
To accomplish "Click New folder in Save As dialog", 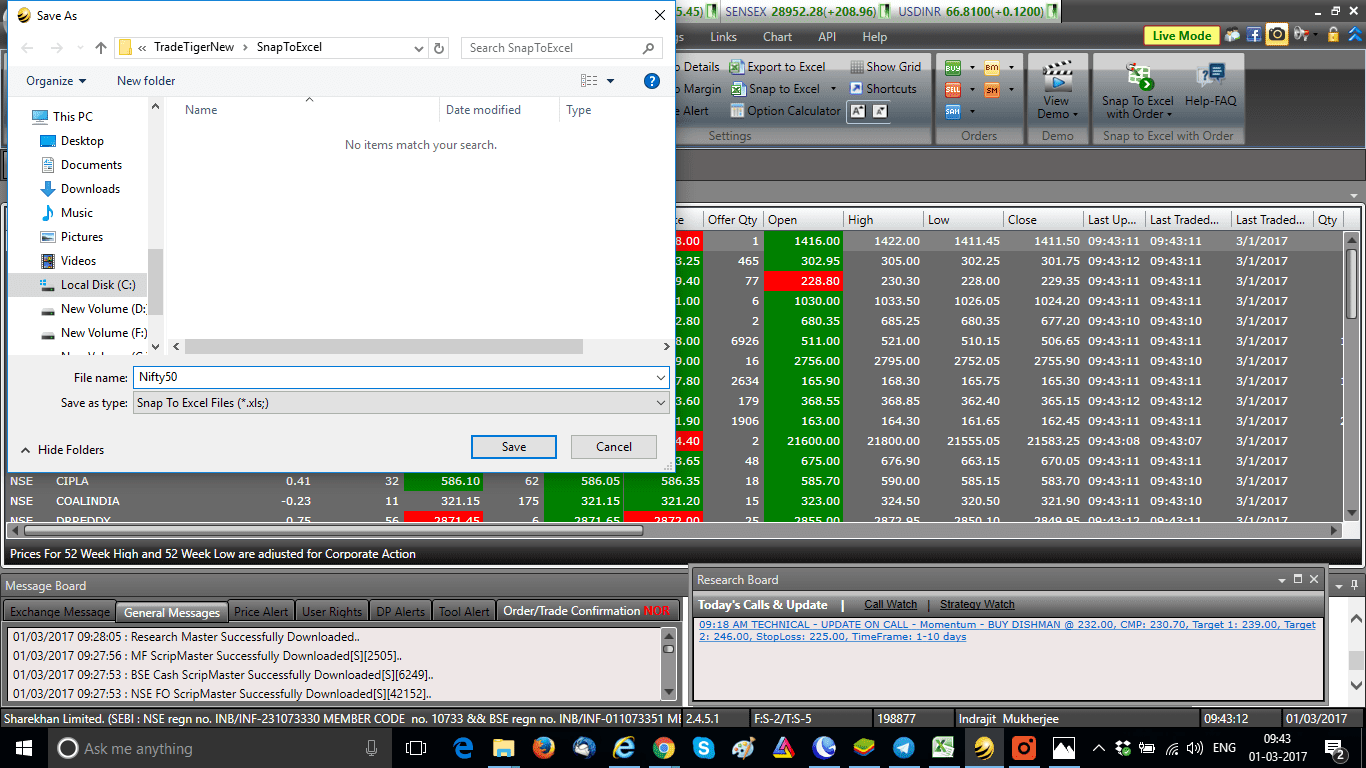I will tap(146, 81).
